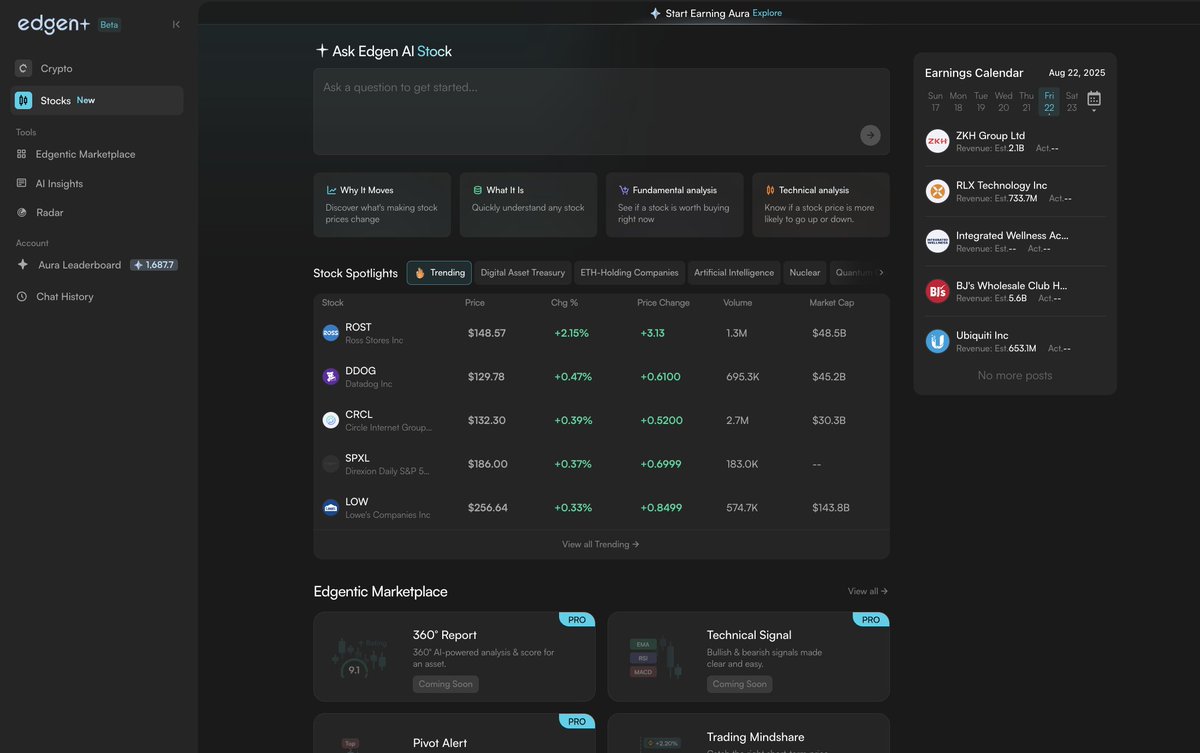Click the CRCL price $132.30
This screenshot has width=1200, height=753.
click(x=487, y=421)
